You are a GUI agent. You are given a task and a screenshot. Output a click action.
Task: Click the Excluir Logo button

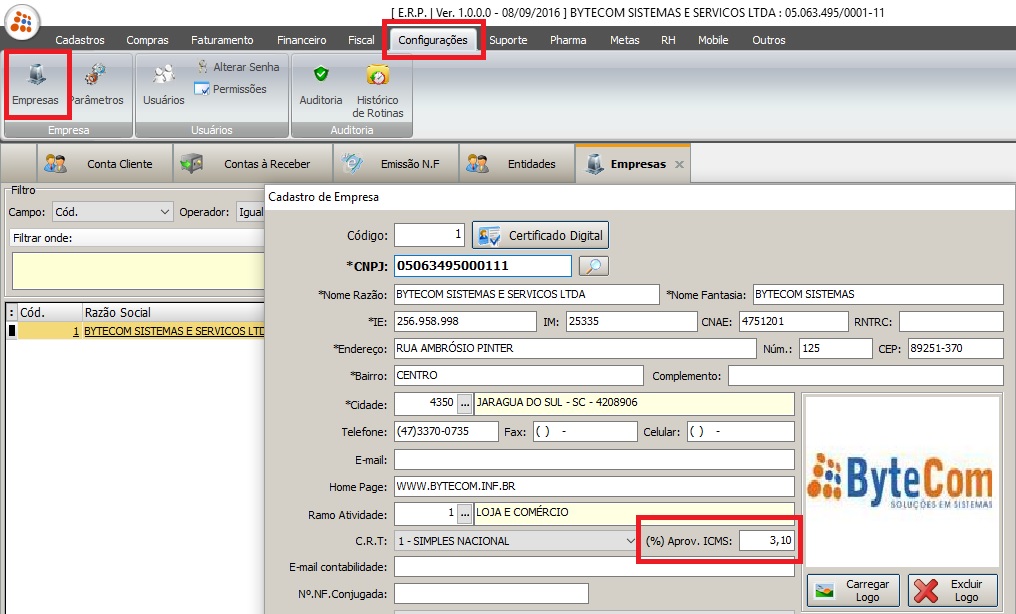953,590
